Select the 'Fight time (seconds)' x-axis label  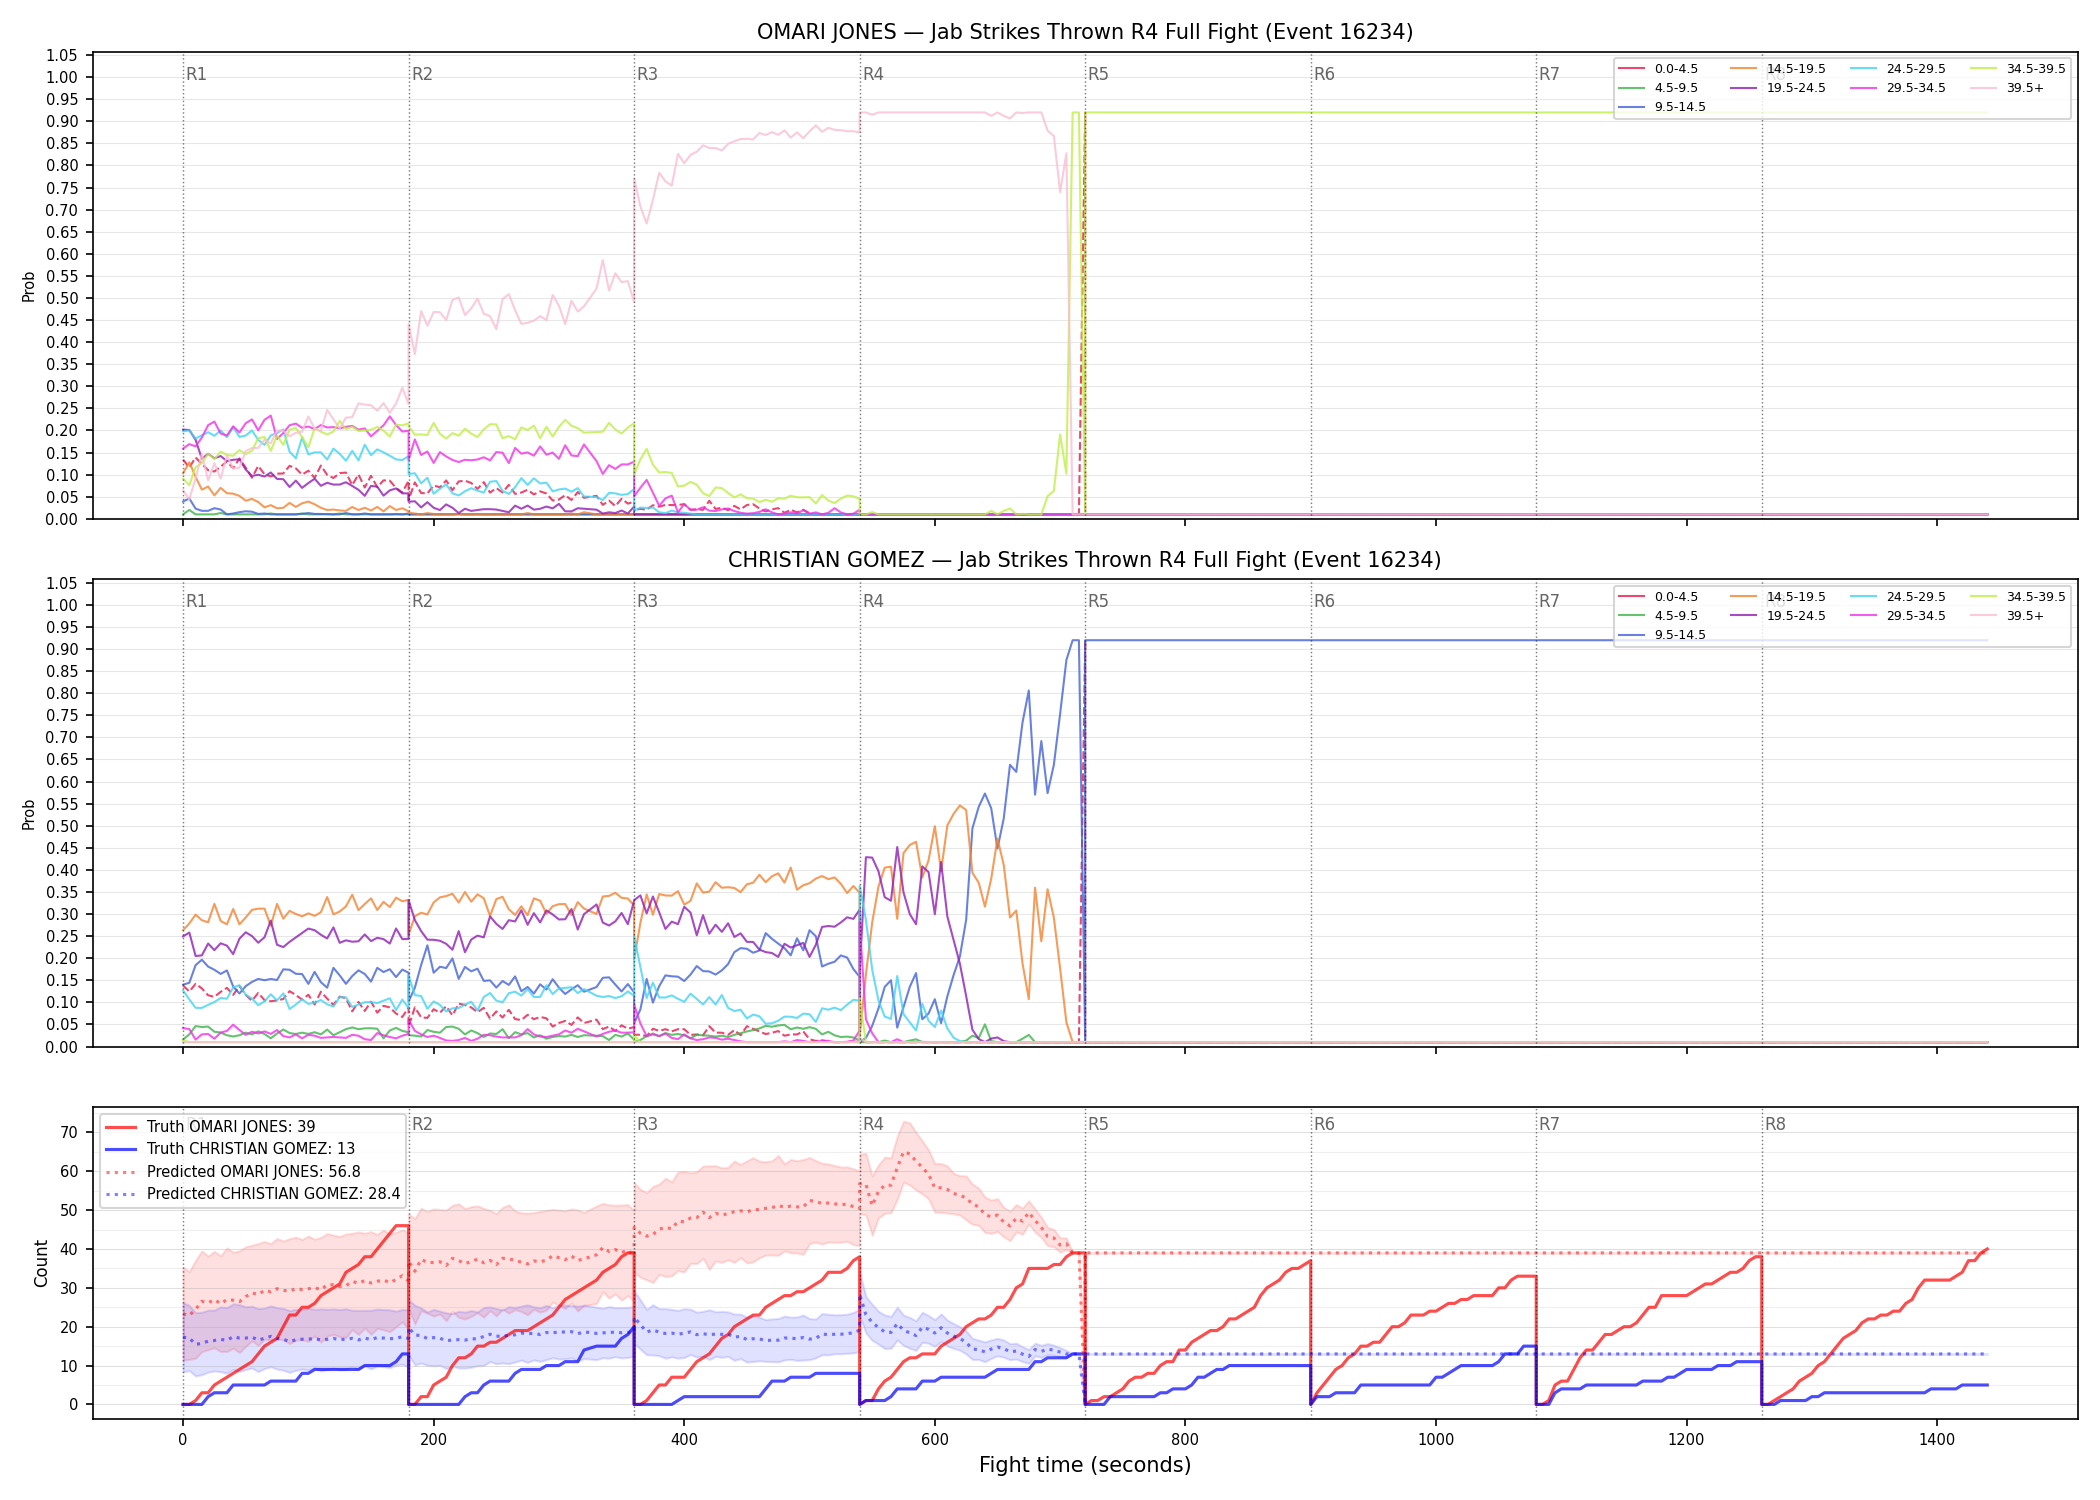[x=1085, y=1465]
